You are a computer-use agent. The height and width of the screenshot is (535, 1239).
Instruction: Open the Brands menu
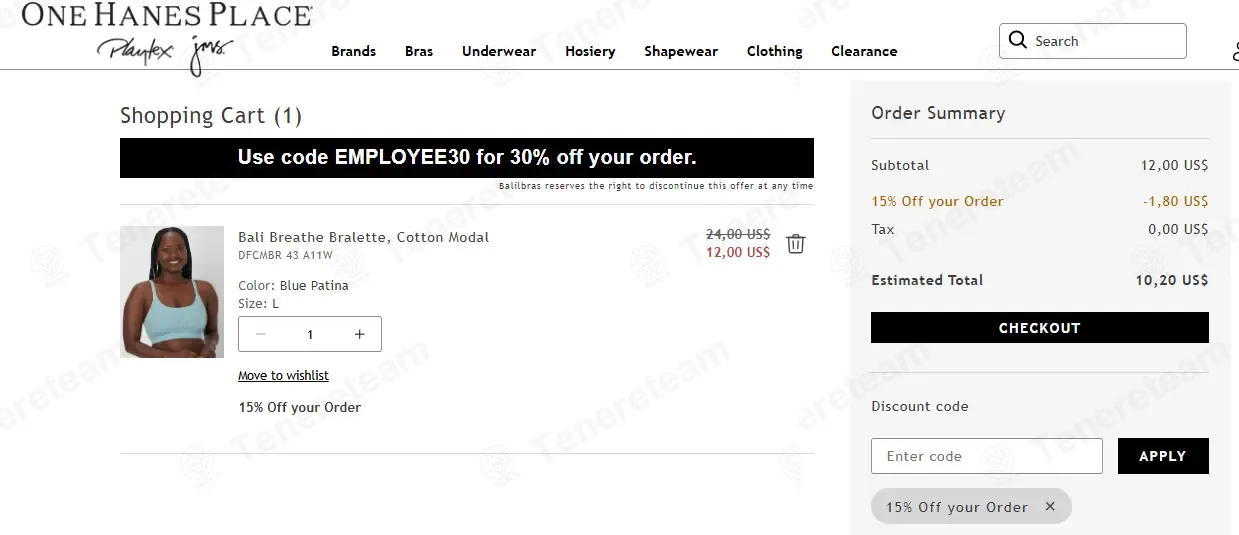[354, 51]
